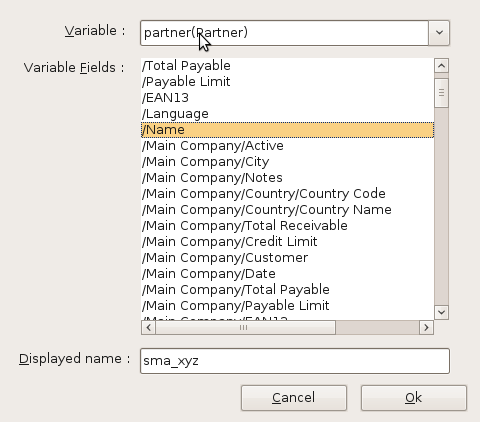
Task: Pick /Main Company/Active from the list
Action: coord(287,146)
